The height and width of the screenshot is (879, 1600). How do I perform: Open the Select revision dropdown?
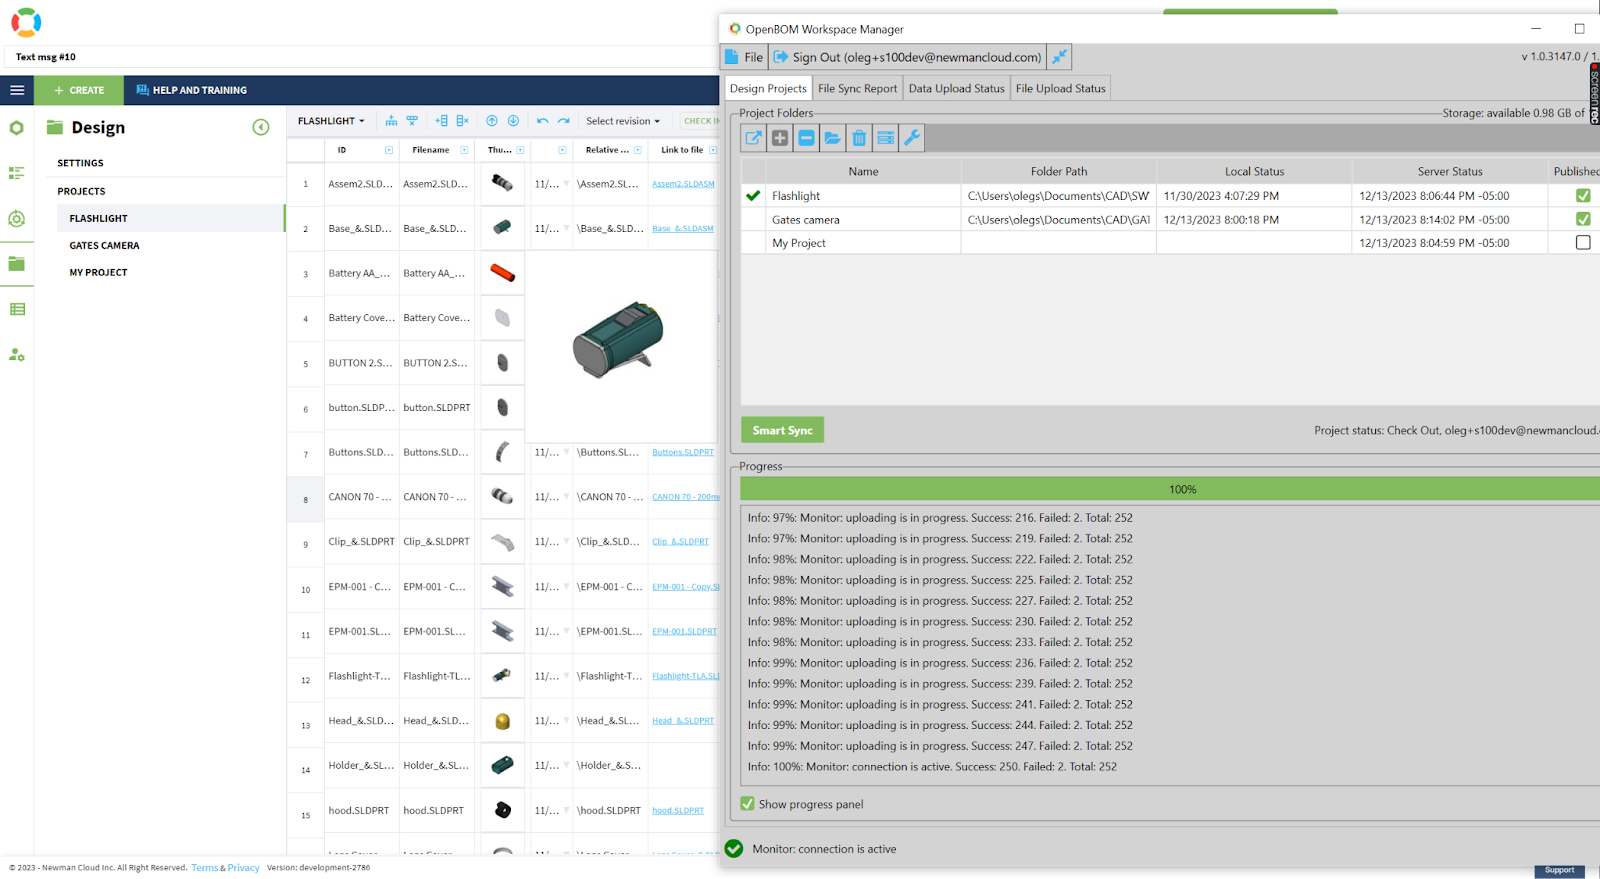[x=623, y=121]
